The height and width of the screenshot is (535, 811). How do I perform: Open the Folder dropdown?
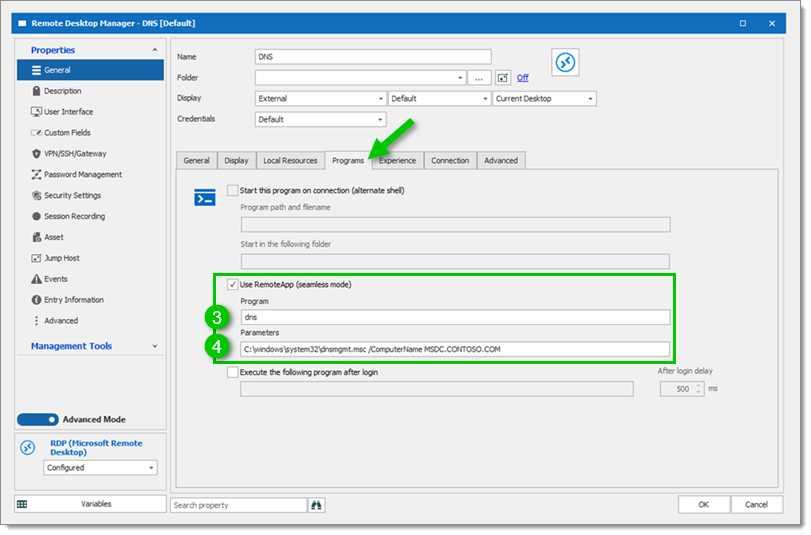click(460, 78)
